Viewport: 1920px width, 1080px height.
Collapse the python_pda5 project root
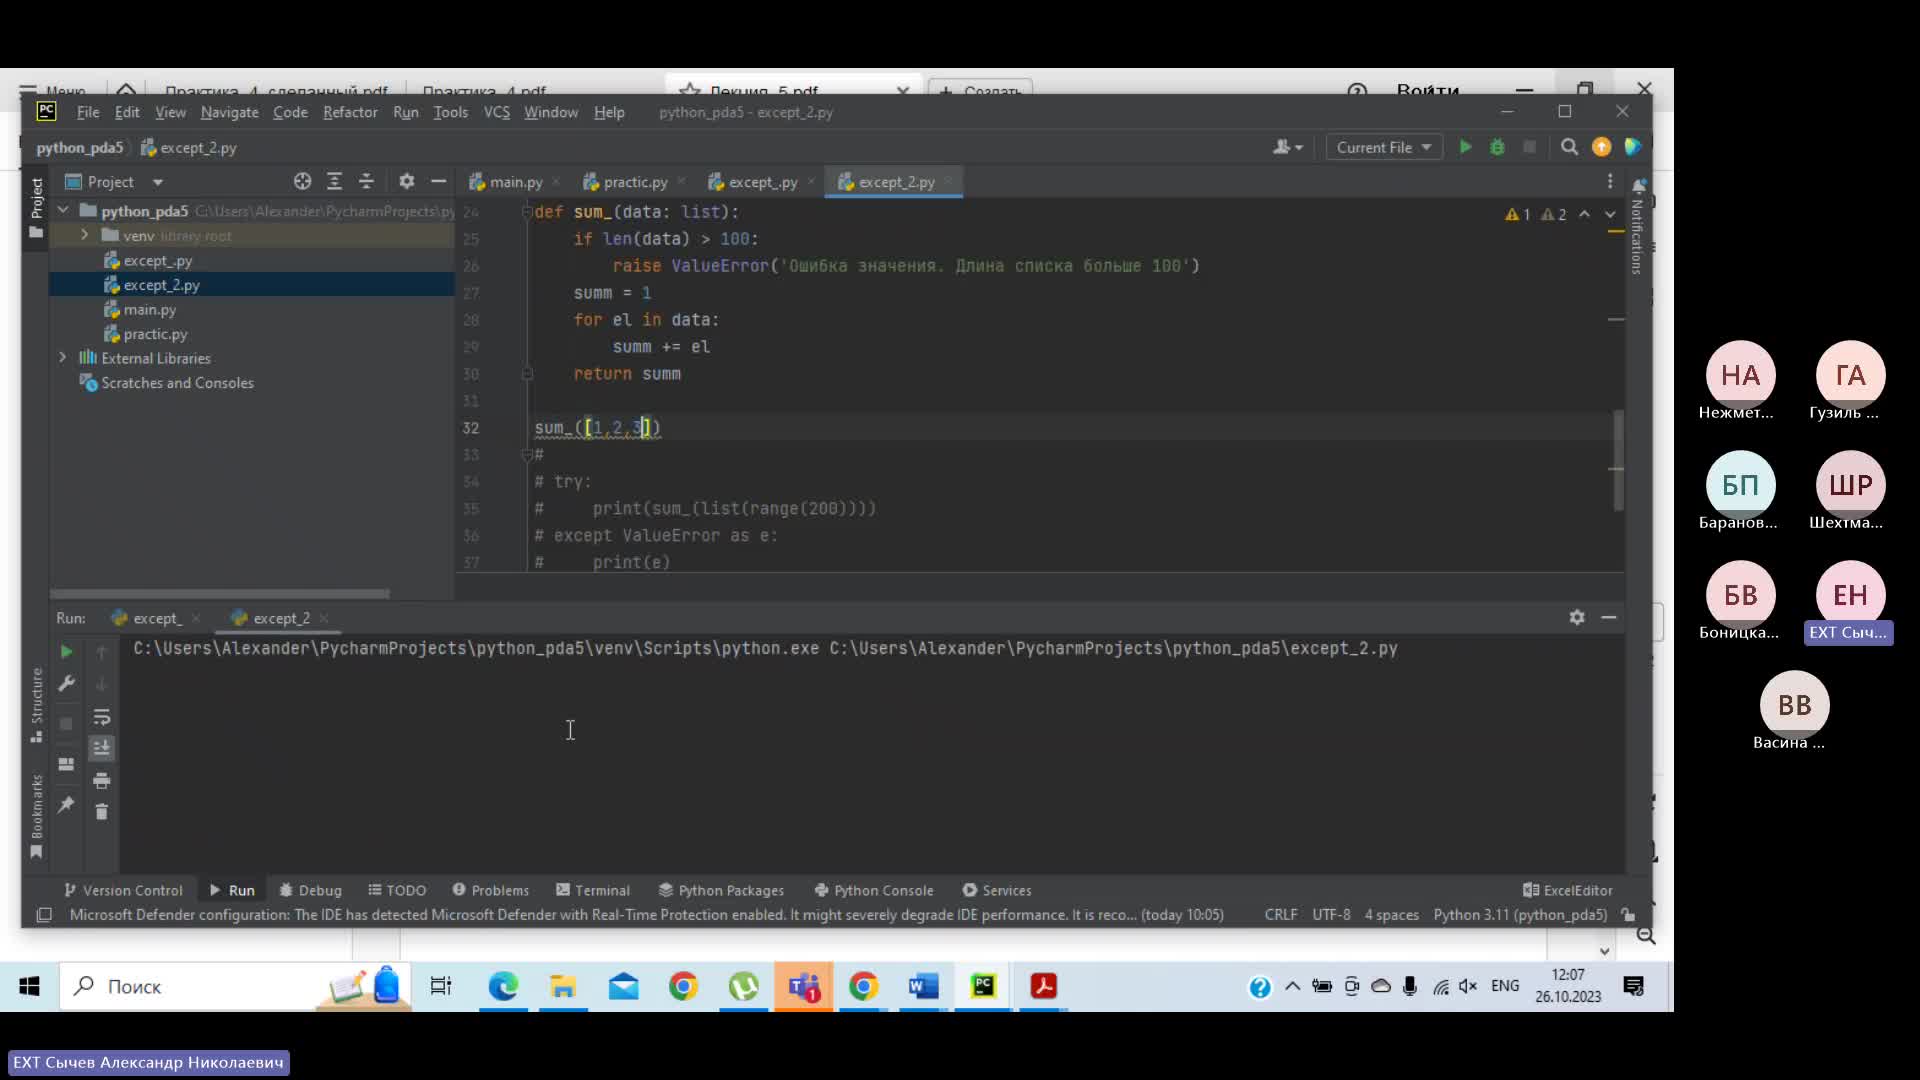63,210
